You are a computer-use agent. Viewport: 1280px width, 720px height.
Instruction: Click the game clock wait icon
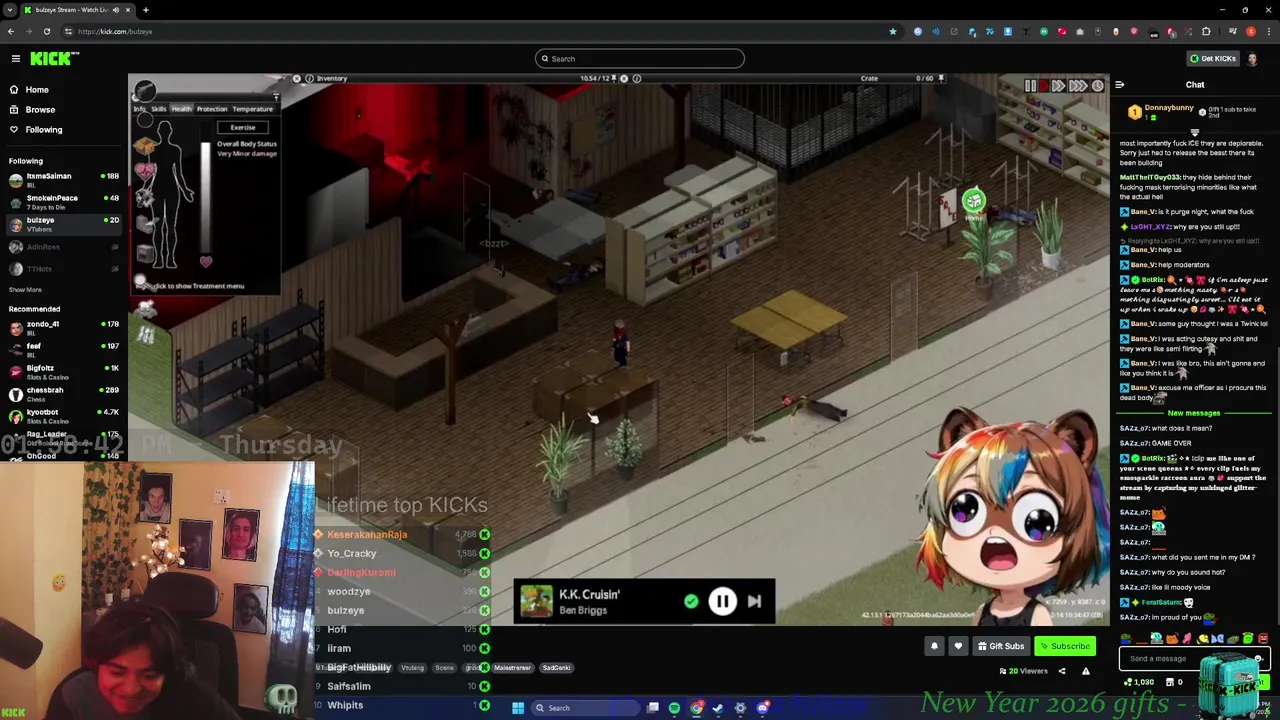(1098, 86)
